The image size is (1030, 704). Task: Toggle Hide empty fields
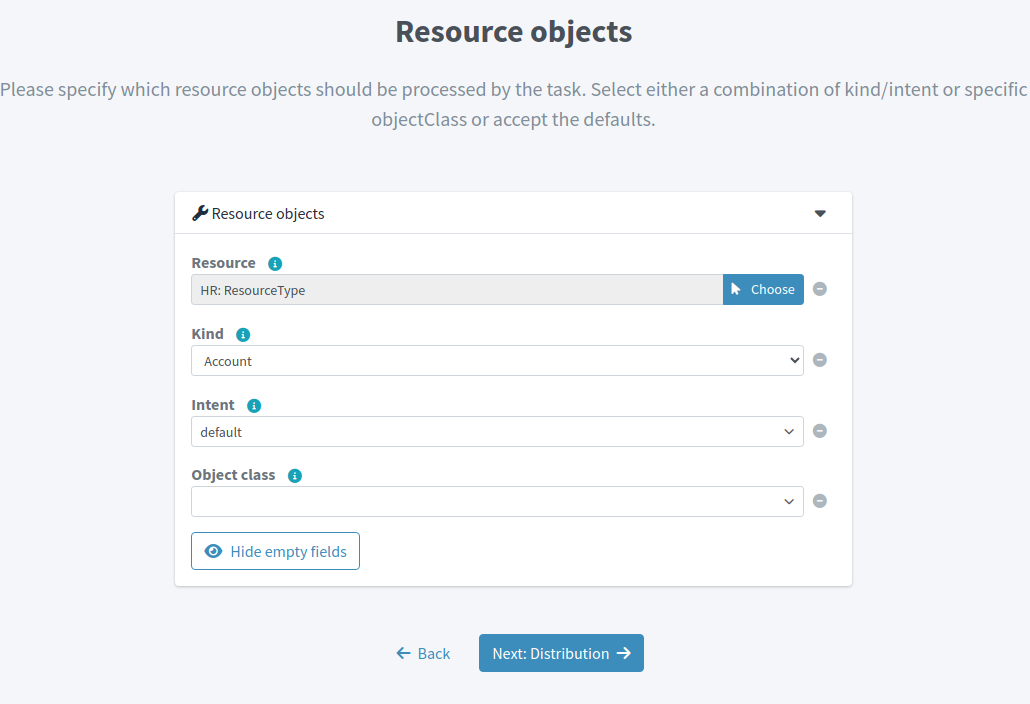coord(275,551)
